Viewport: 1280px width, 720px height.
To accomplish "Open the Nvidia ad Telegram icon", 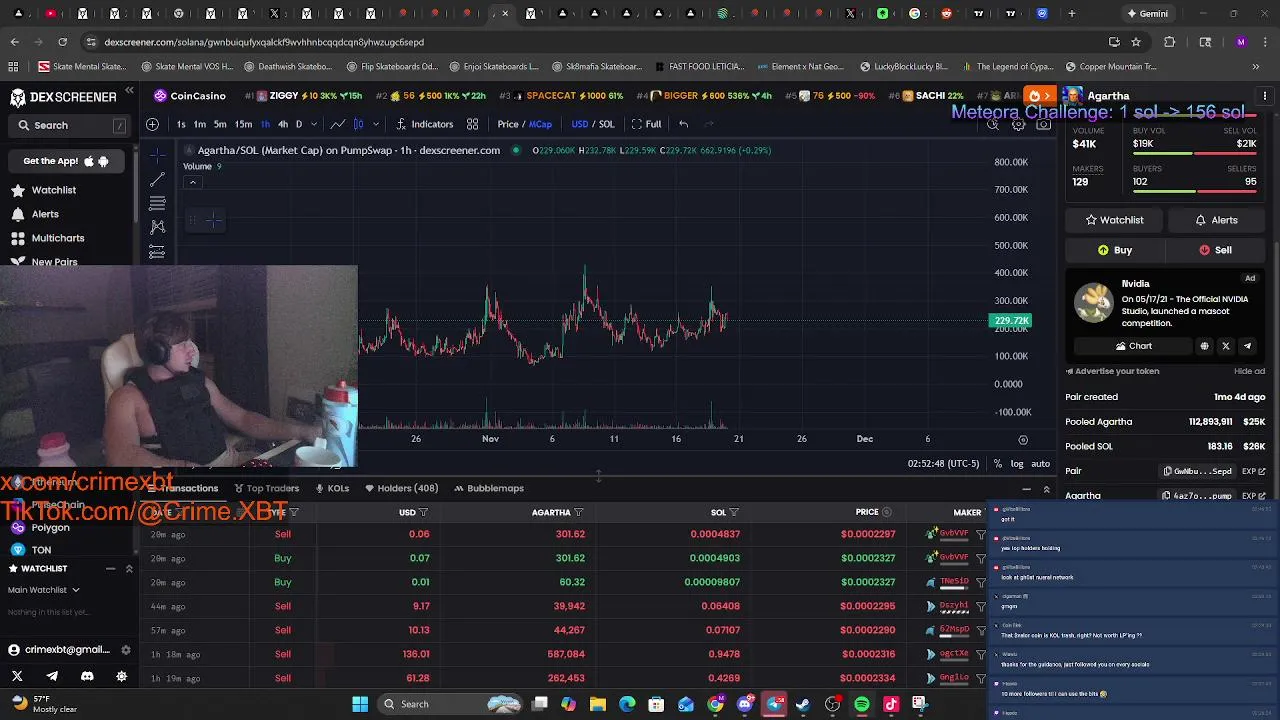I will click(1247, 346).
